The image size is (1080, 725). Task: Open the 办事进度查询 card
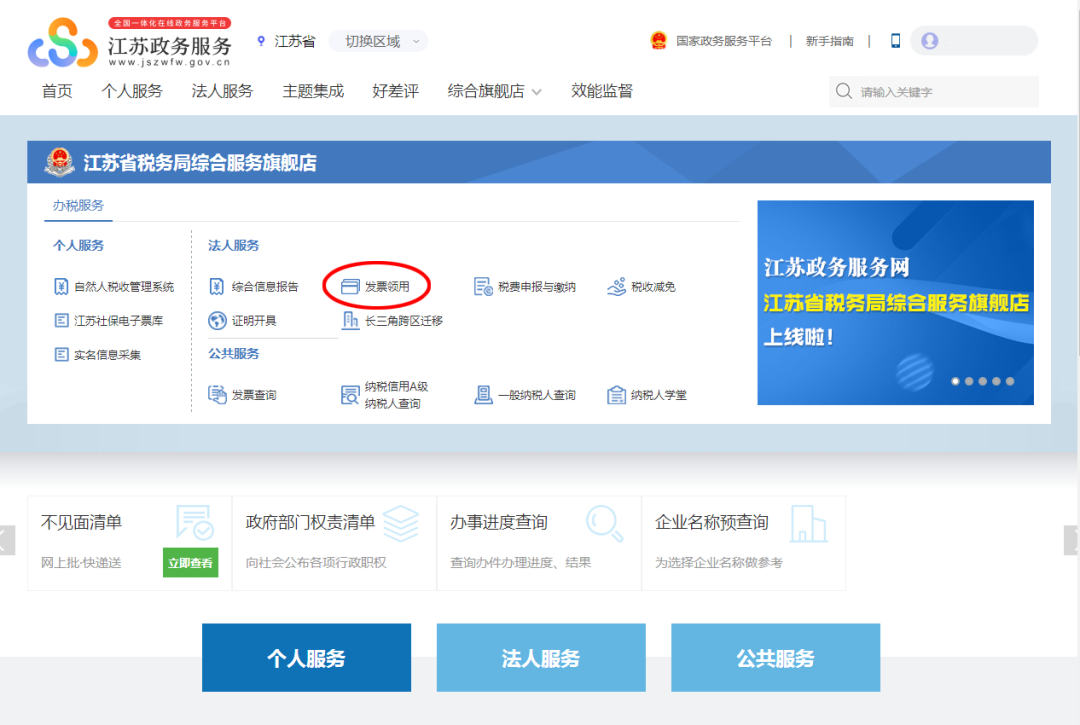point(539,543)
